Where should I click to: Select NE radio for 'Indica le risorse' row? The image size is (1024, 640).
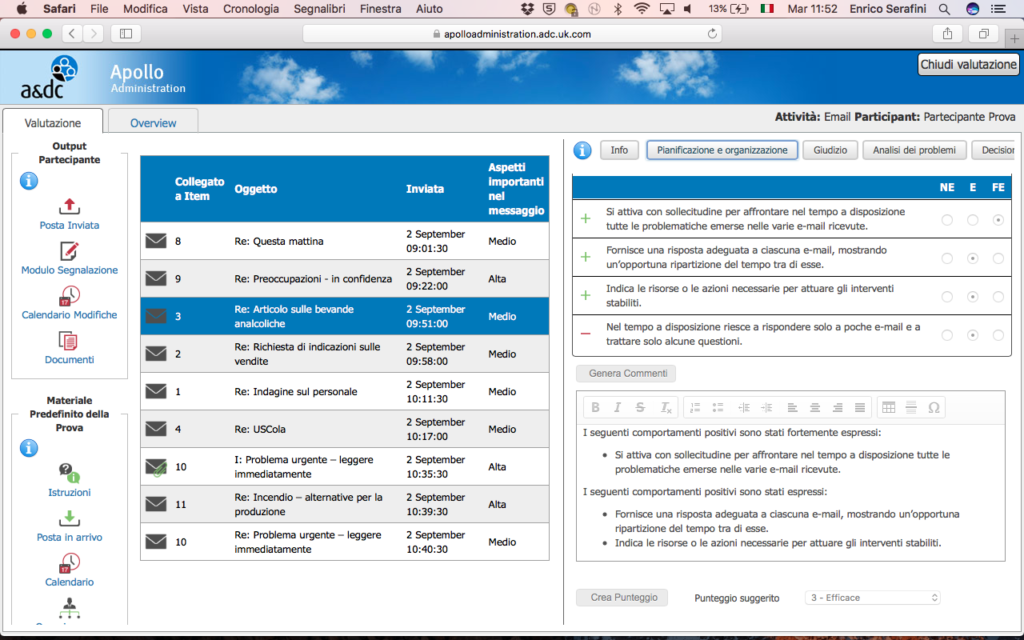(x=947, y=297)
